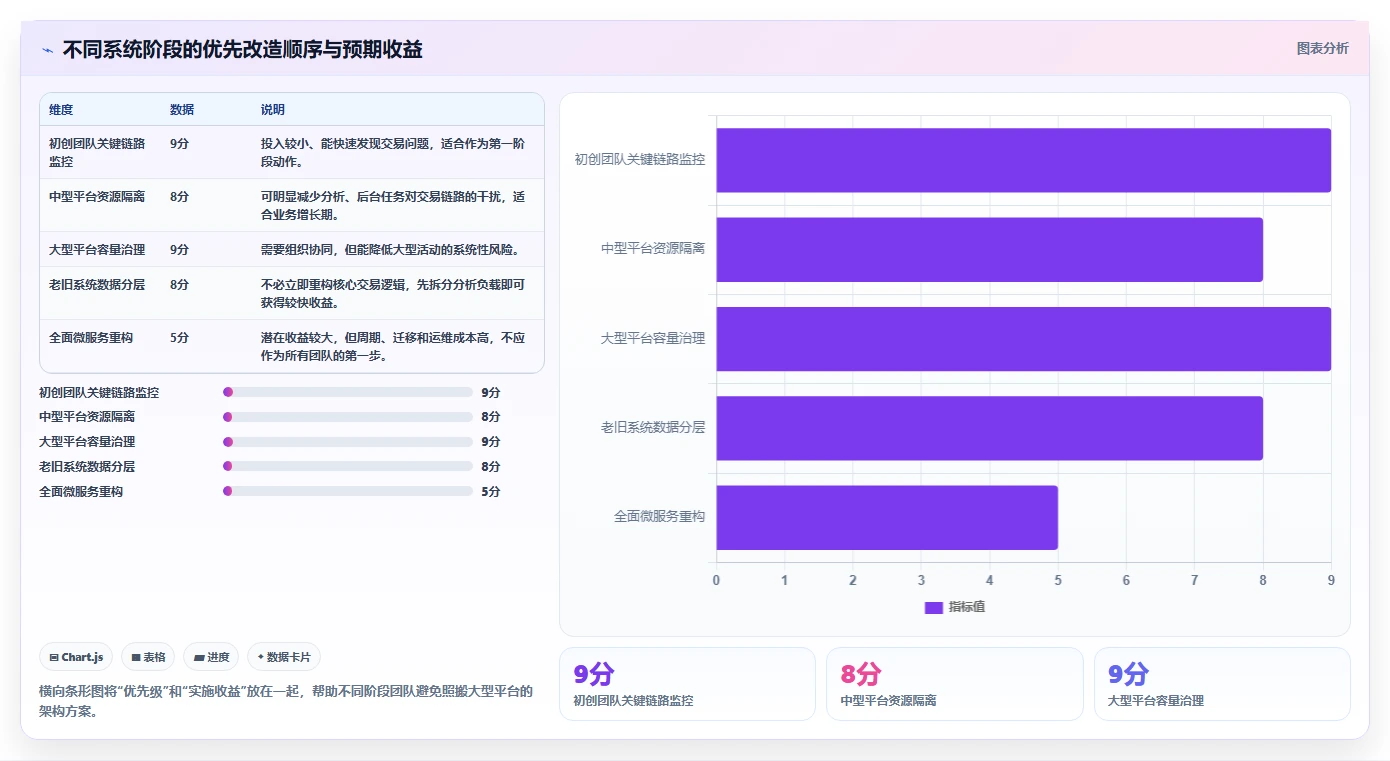Click the 中型平台资源隔离 progress bar
1390x761 pixels.
click(348, 416)
